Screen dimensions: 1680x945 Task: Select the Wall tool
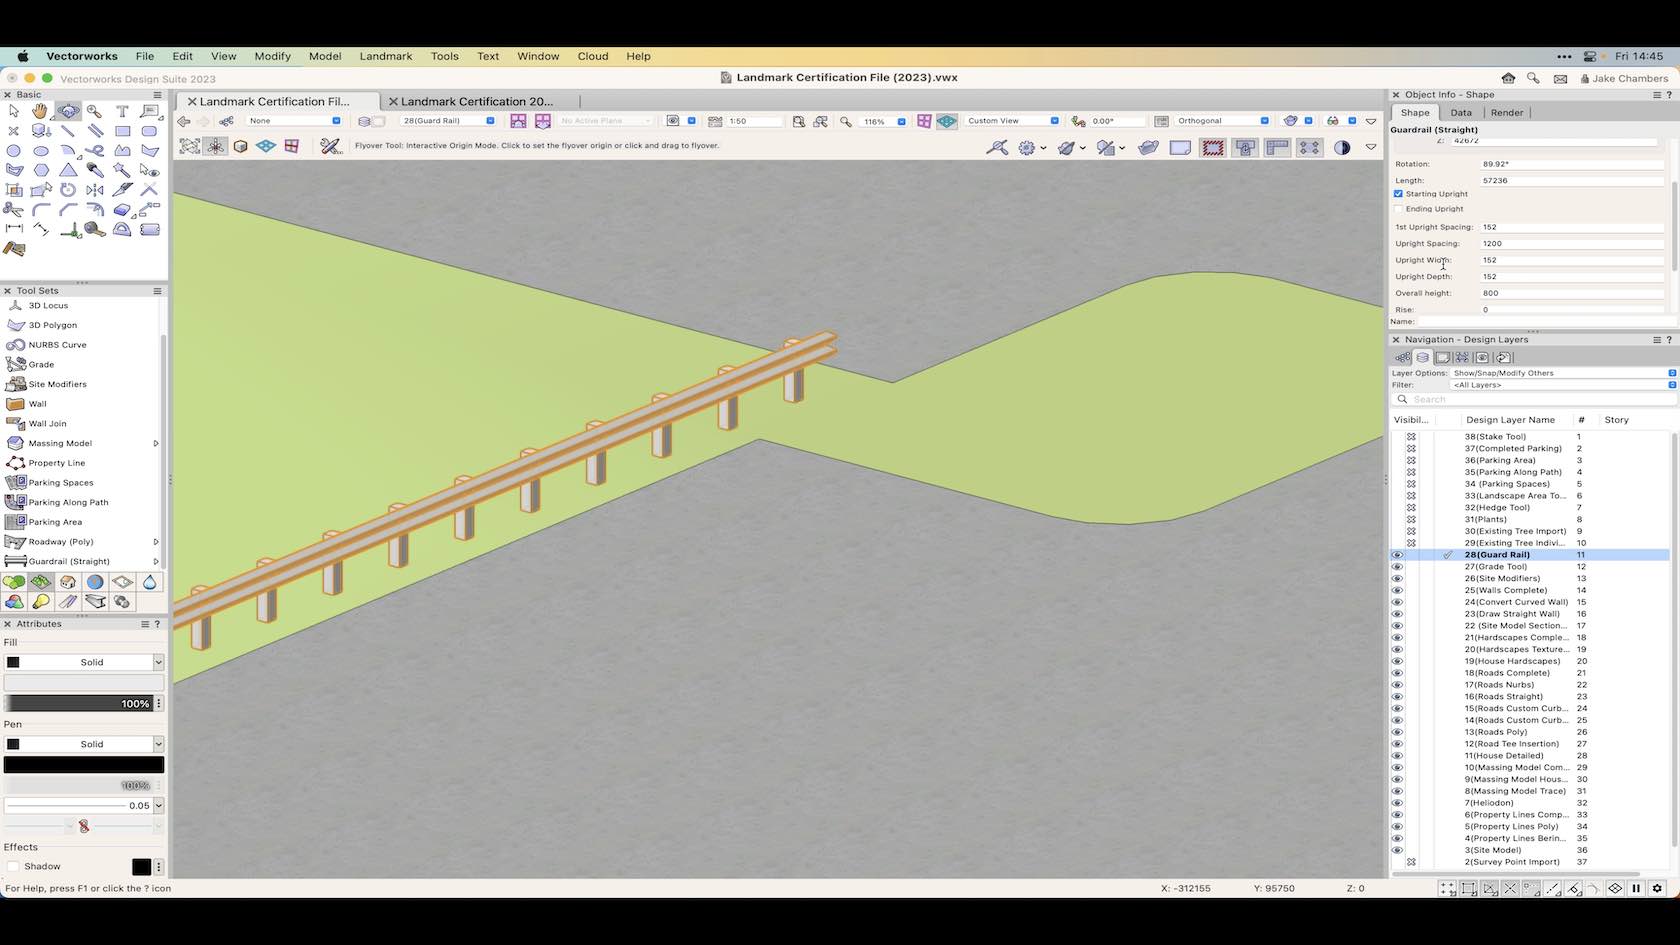click(x=36, y=404)
